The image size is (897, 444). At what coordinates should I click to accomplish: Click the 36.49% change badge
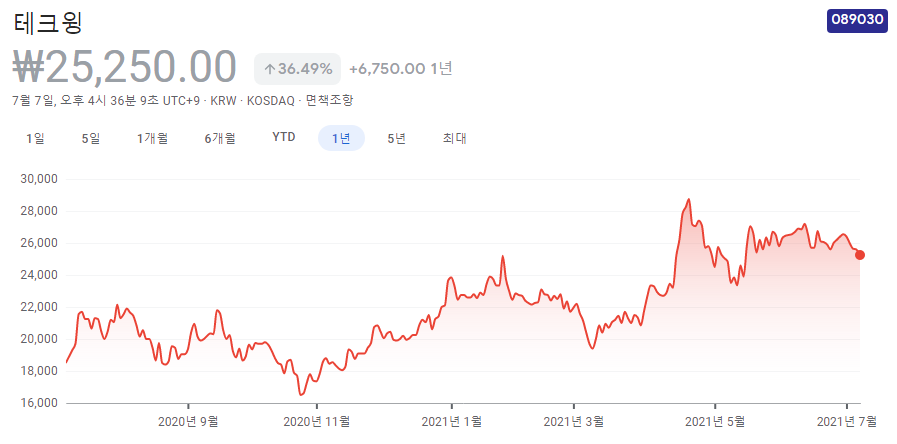coord(297,69)
